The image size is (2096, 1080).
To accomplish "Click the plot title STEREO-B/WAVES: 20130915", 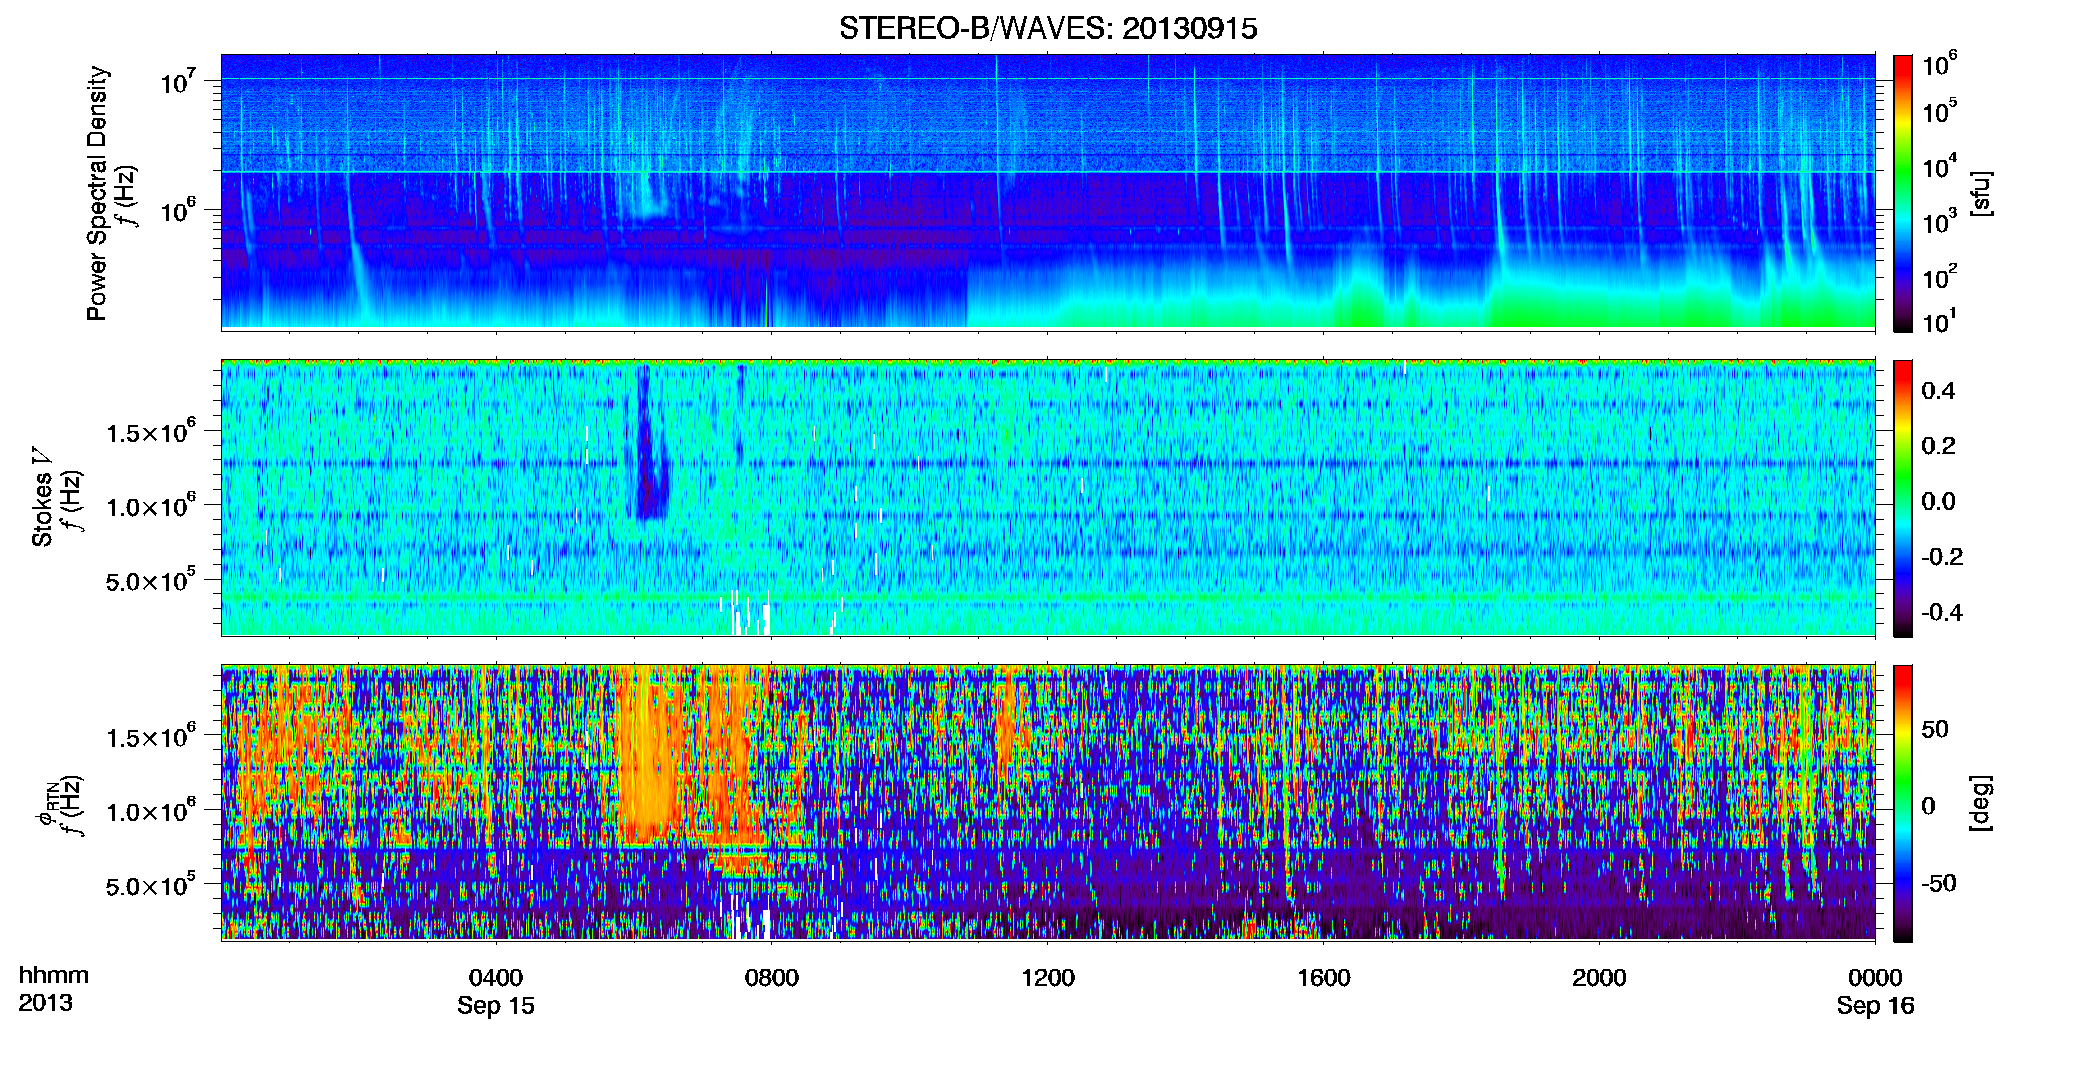I will 1048,28.
